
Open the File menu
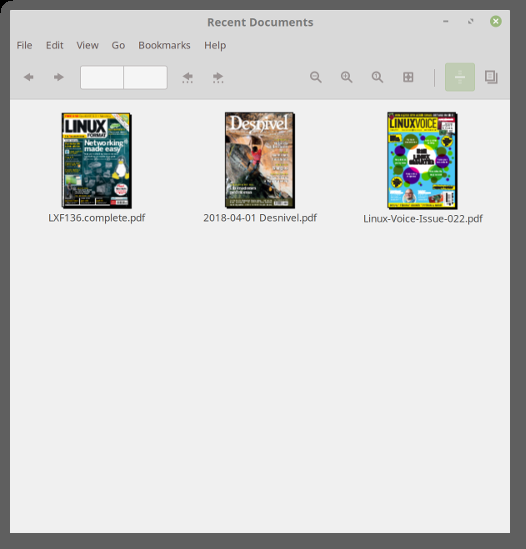click(24, 45)
